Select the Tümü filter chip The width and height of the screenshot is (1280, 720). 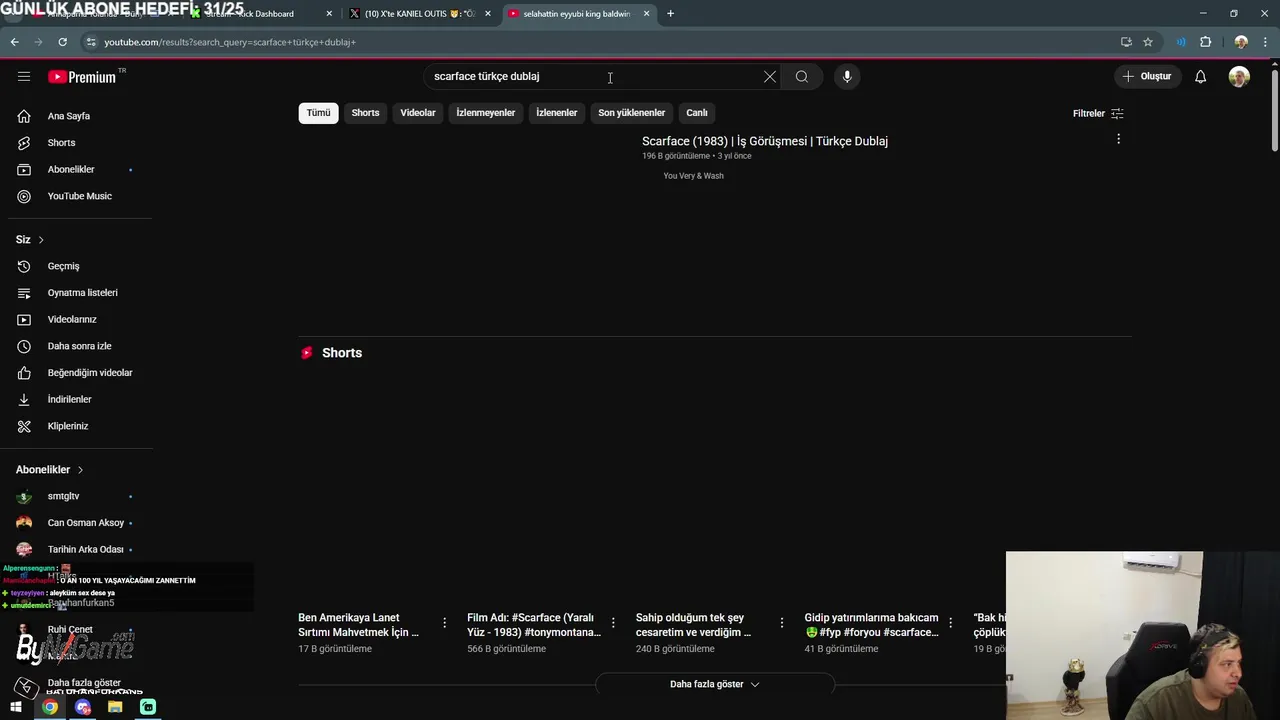(318, 113)
